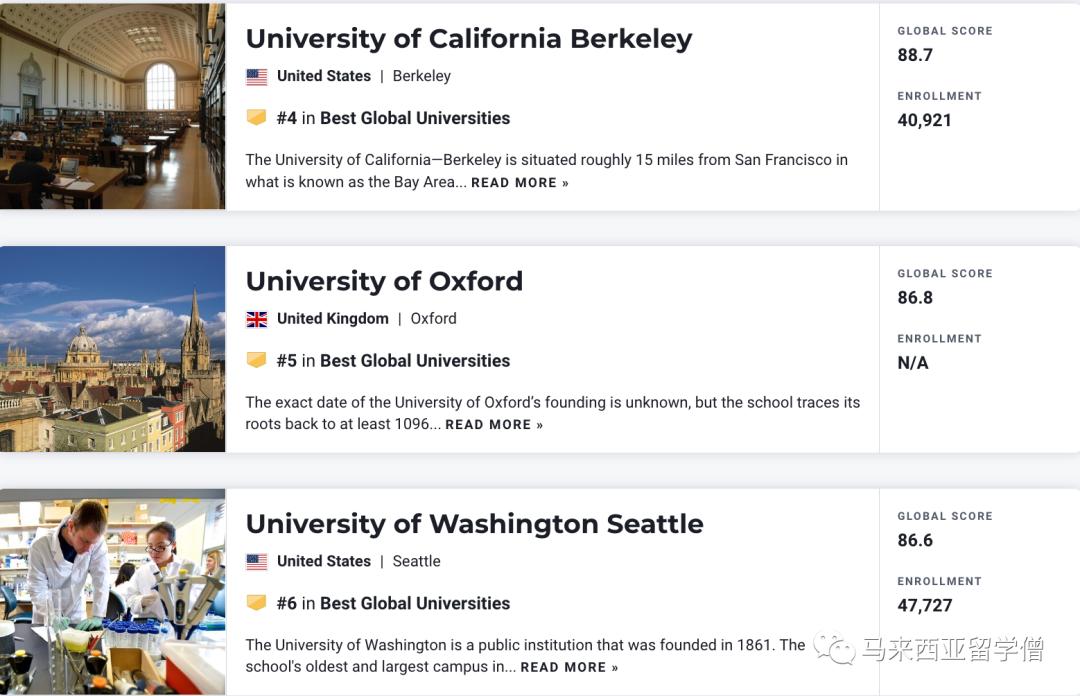
Task: Click the Oxford skyline photo thumbnail
Action: point(112,349)
